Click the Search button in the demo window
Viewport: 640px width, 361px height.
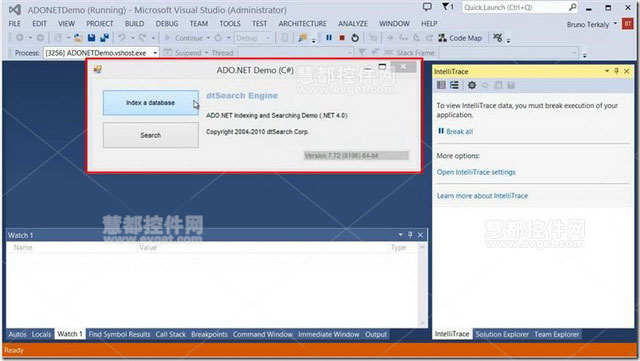[151, 136]
